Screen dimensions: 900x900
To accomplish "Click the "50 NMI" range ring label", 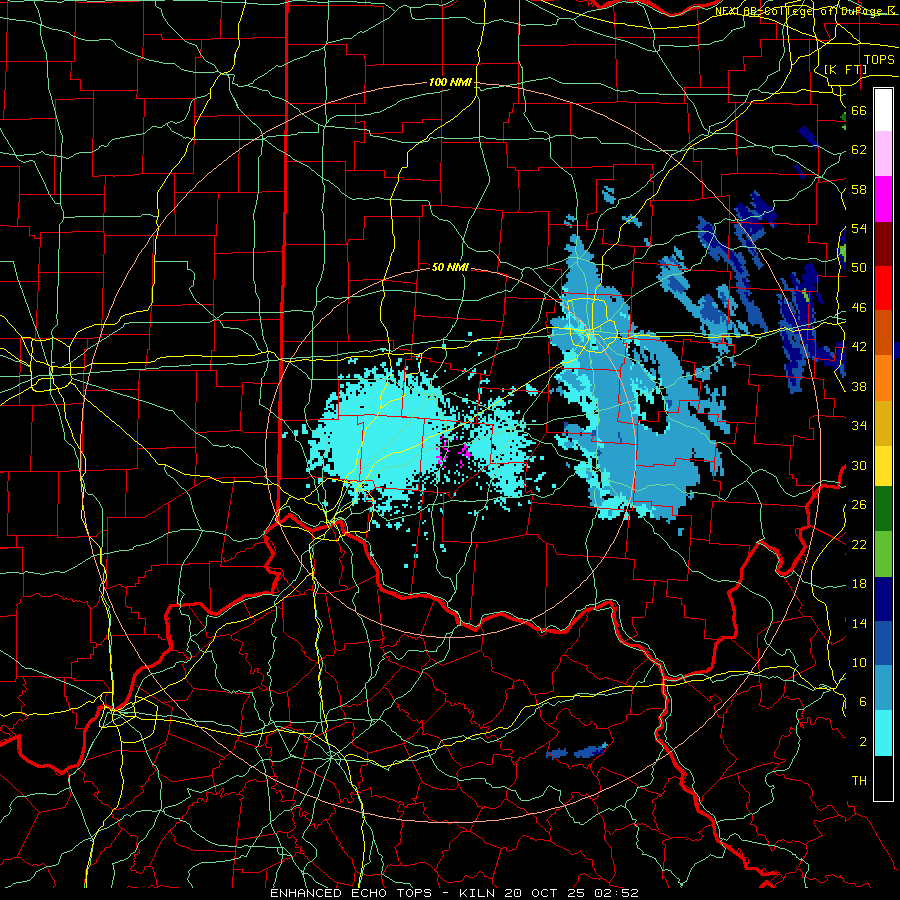I will (x=450, y=267).
